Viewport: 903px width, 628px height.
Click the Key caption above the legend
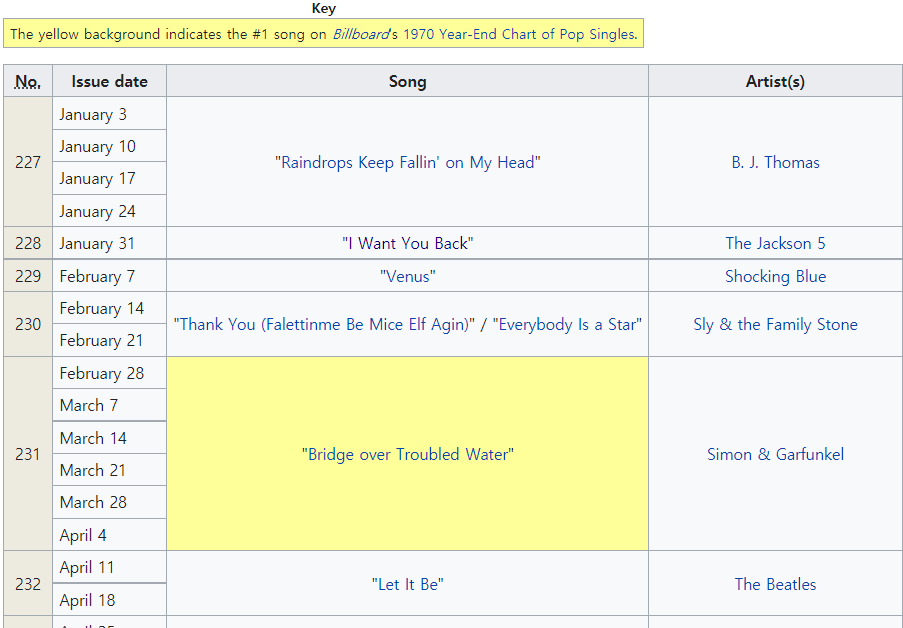coord(324,8)
